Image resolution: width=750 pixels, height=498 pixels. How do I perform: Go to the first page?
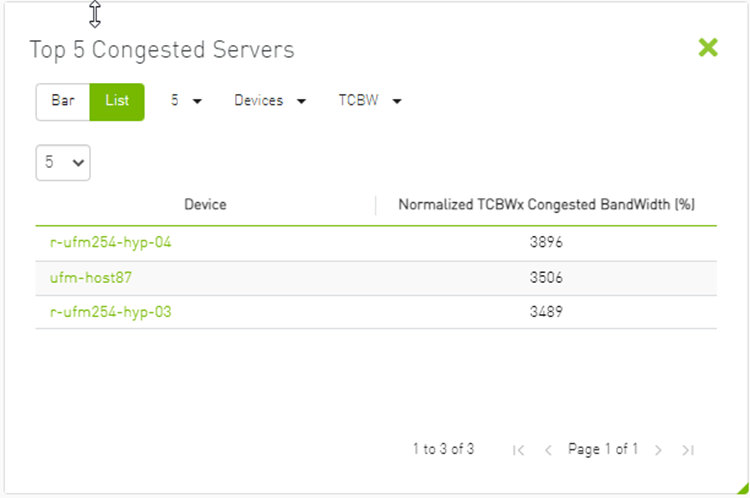(518, 450)
